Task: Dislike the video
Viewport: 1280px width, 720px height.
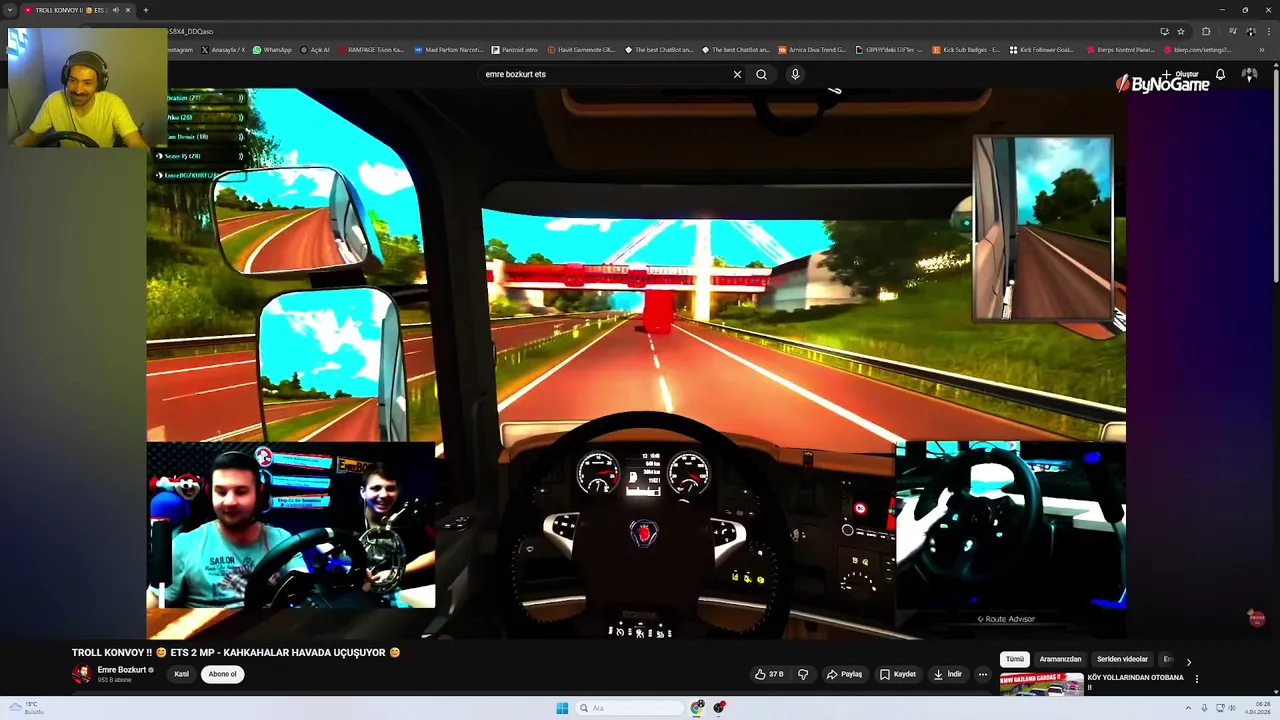Action: coord(802,674)
